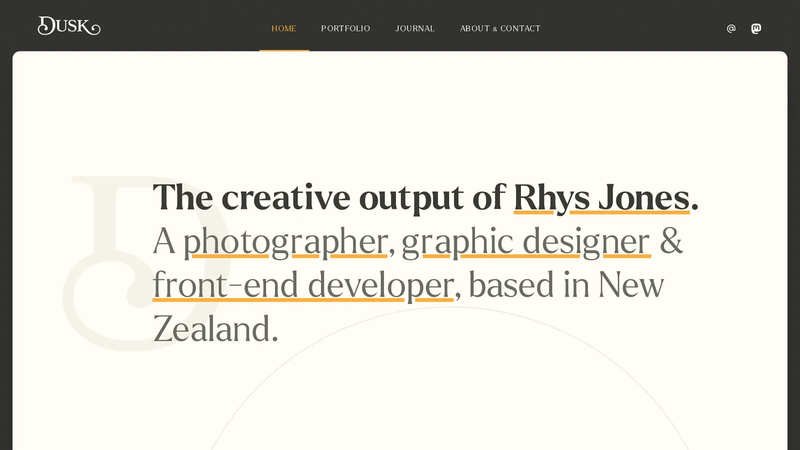Follow the Rhys Jones link

(602, 198)
